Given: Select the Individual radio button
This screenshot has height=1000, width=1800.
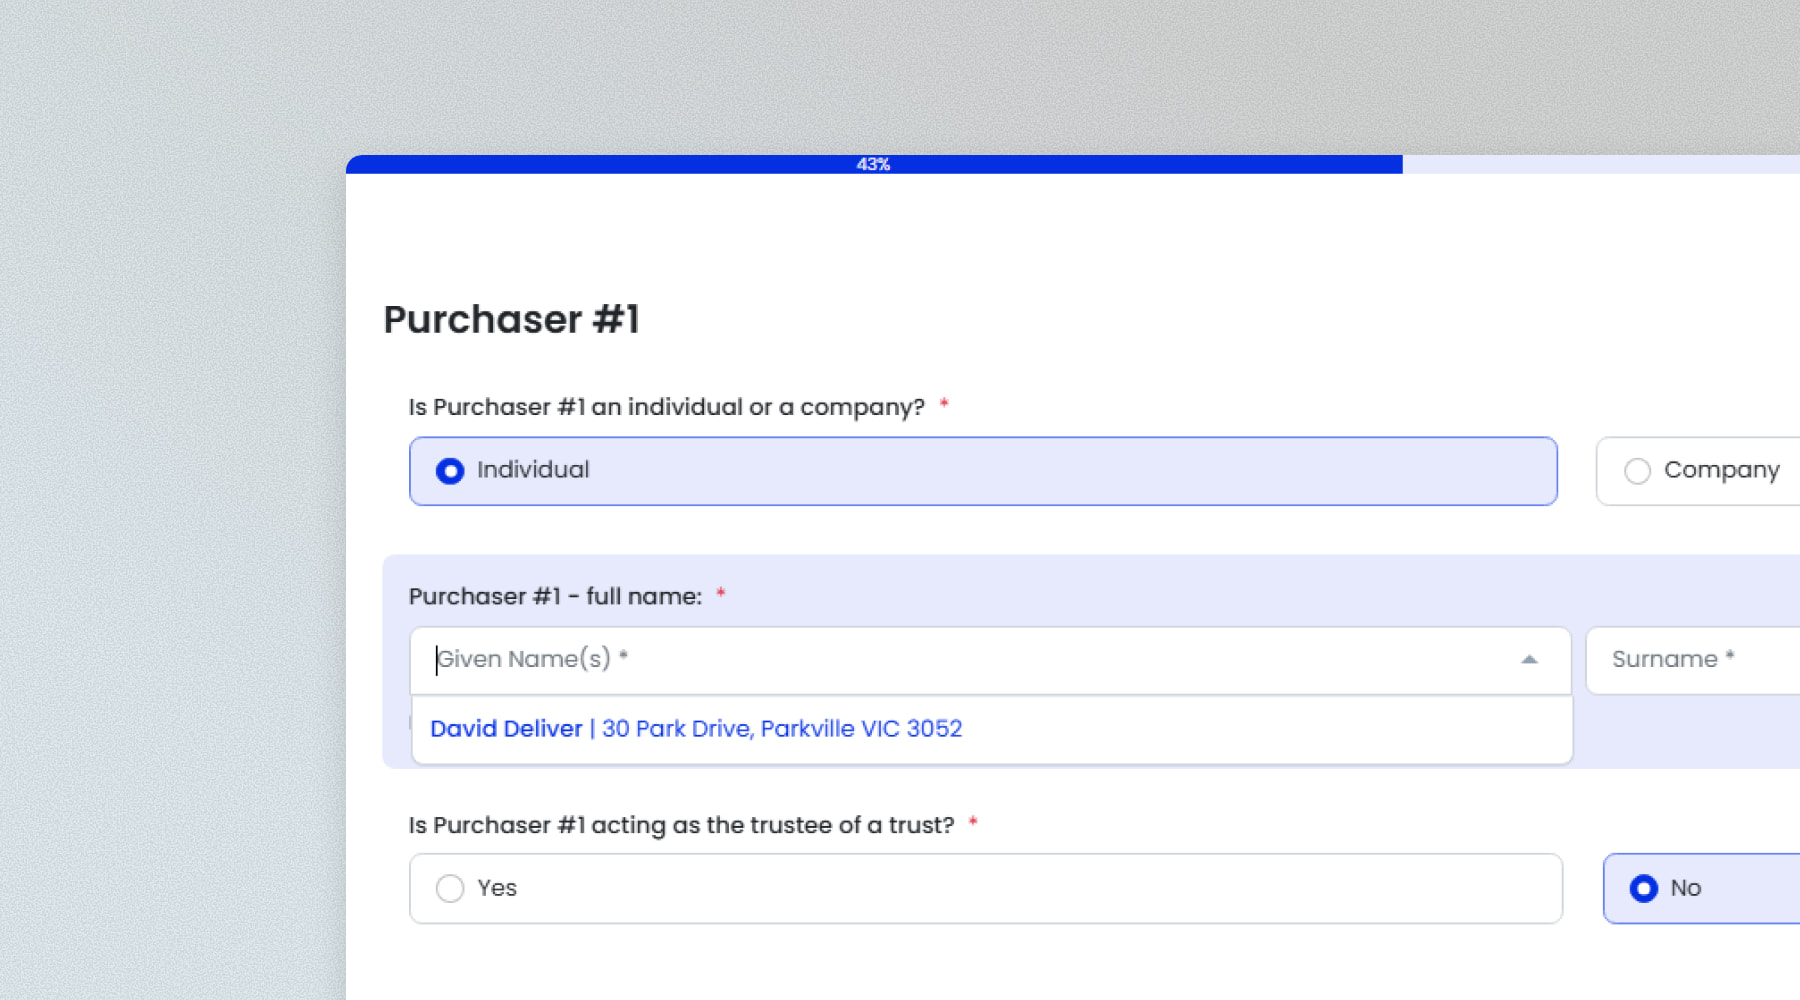Looking at the screenshot, I should (450, 471).
